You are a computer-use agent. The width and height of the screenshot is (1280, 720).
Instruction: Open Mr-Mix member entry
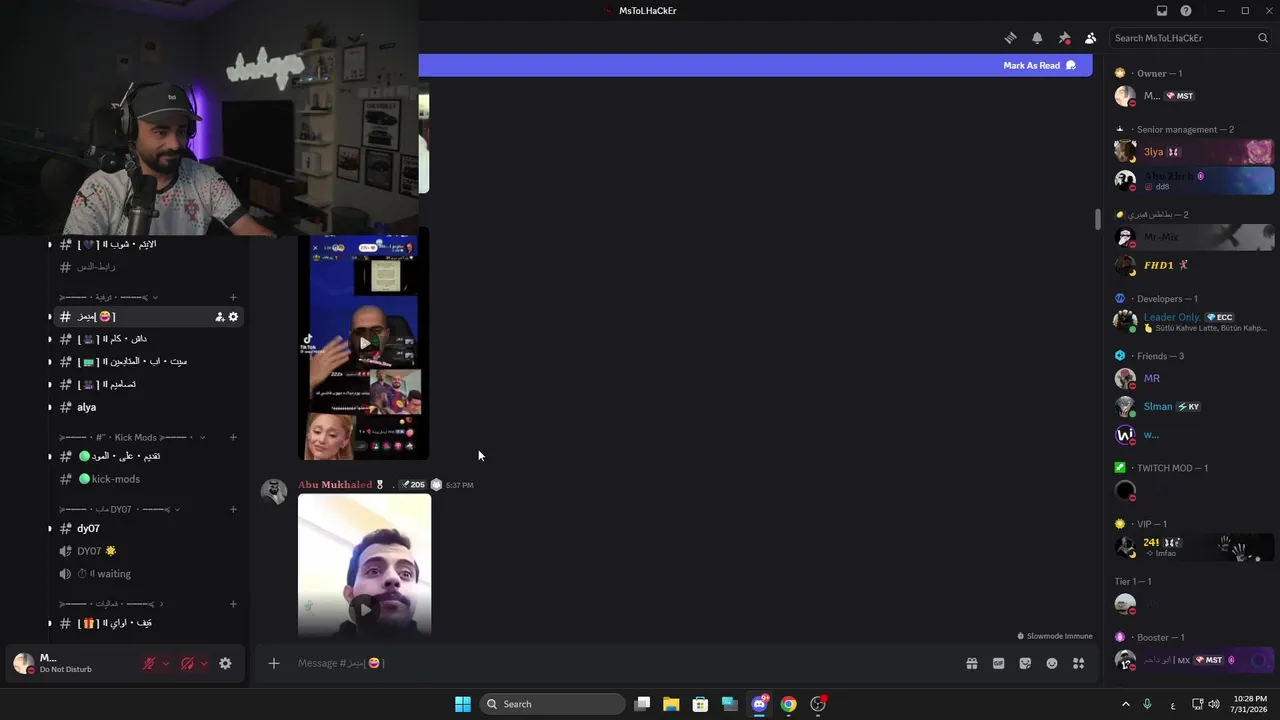[x=1194, y=237]
